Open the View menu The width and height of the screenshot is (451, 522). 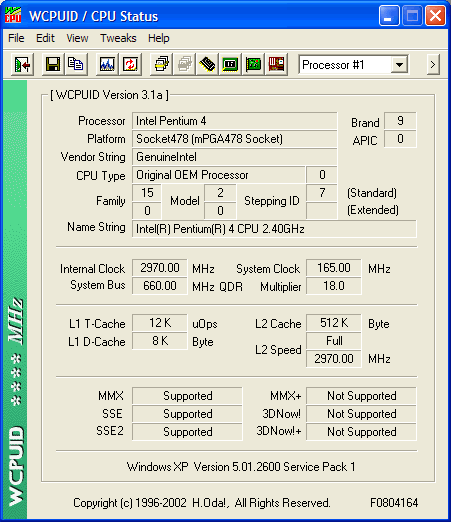click(x=77, y=38)
